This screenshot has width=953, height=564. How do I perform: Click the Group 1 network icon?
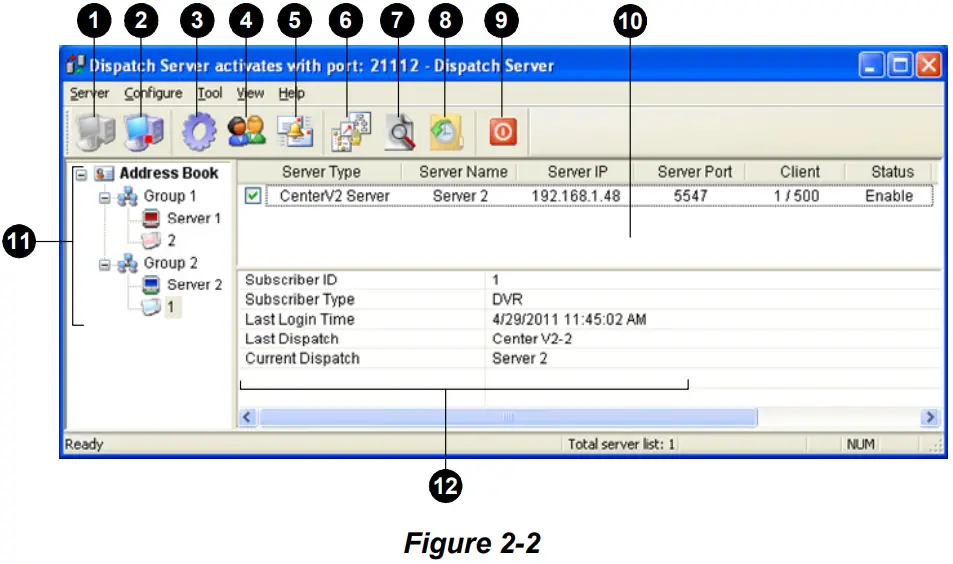pos(127,196)
